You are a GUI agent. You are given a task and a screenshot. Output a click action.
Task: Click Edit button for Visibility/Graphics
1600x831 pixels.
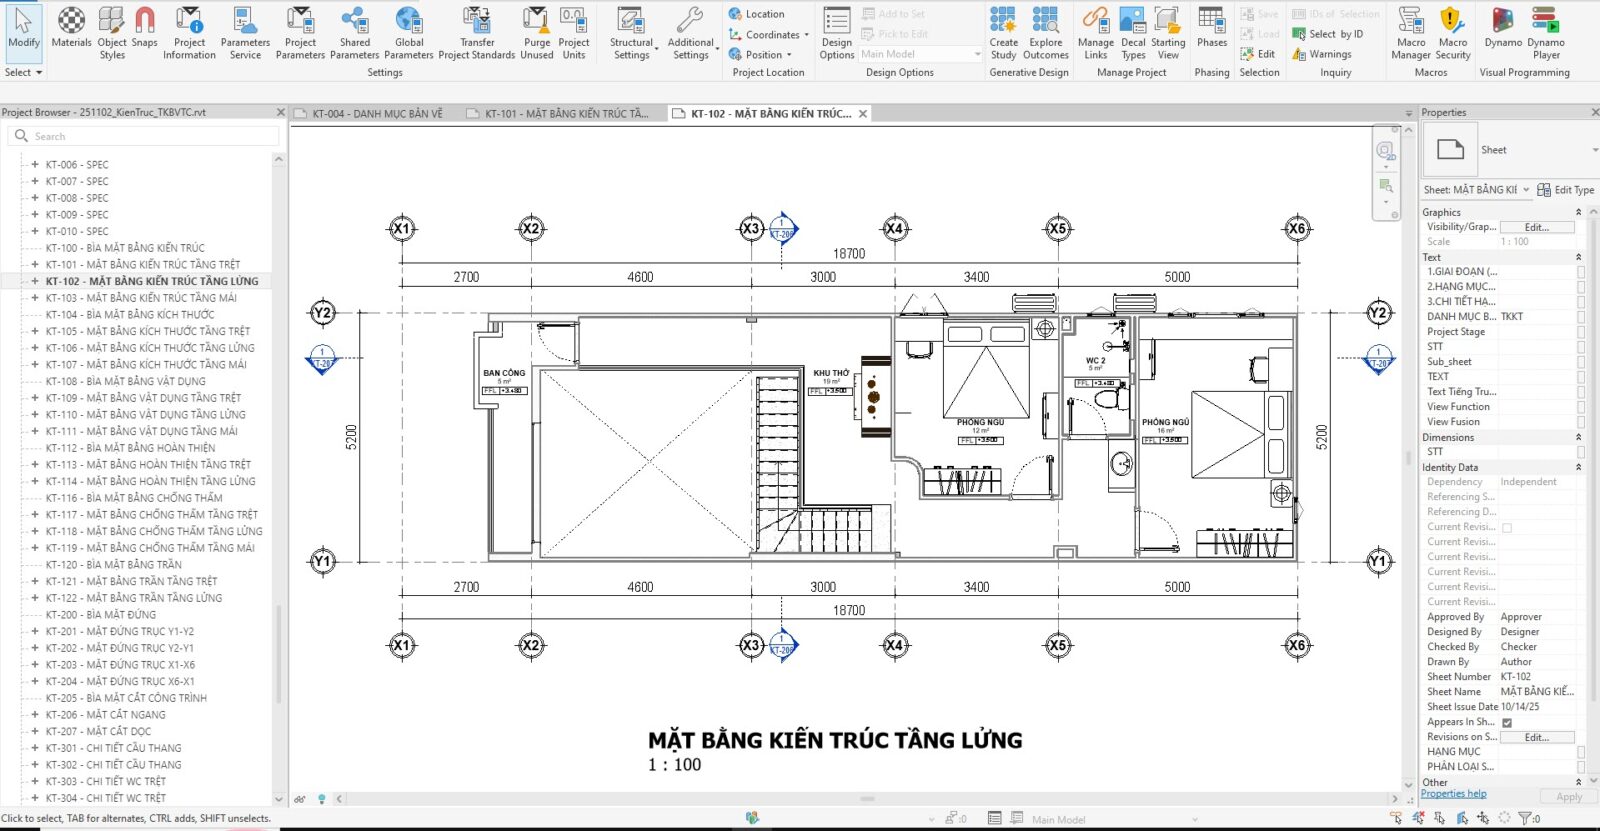click(x=1537, y=227)
